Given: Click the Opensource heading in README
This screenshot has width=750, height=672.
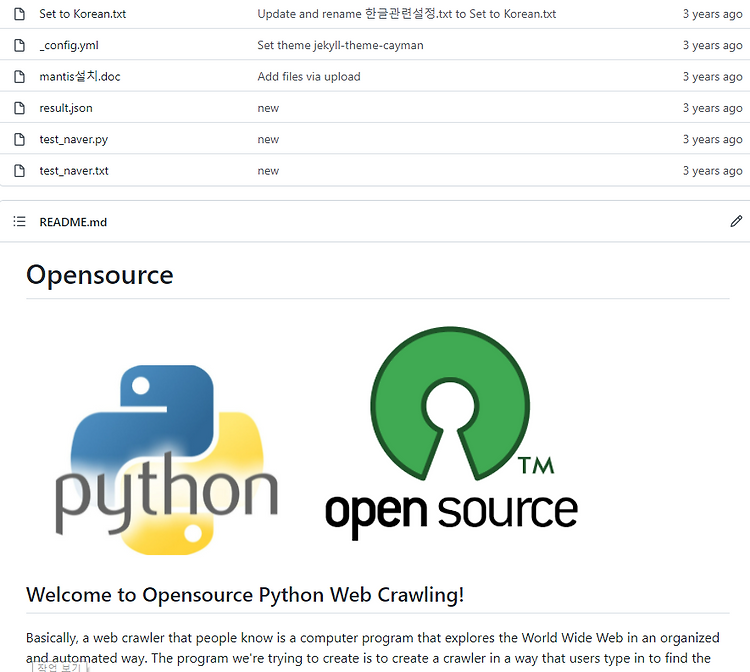Looking at the screenshot, I should [x=99, y=276].
